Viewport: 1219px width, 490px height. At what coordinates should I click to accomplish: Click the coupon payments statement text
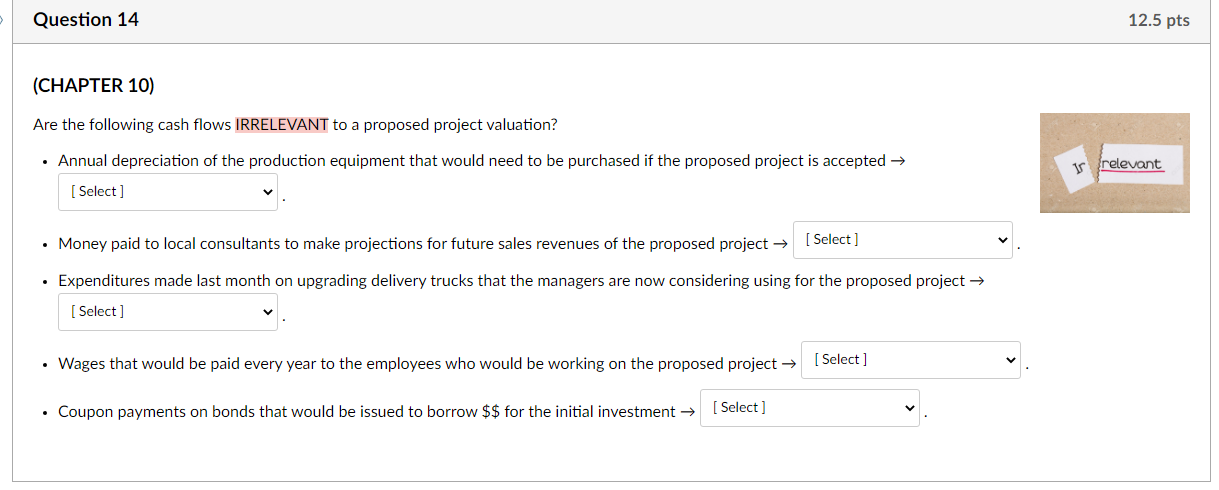point(366,412)
